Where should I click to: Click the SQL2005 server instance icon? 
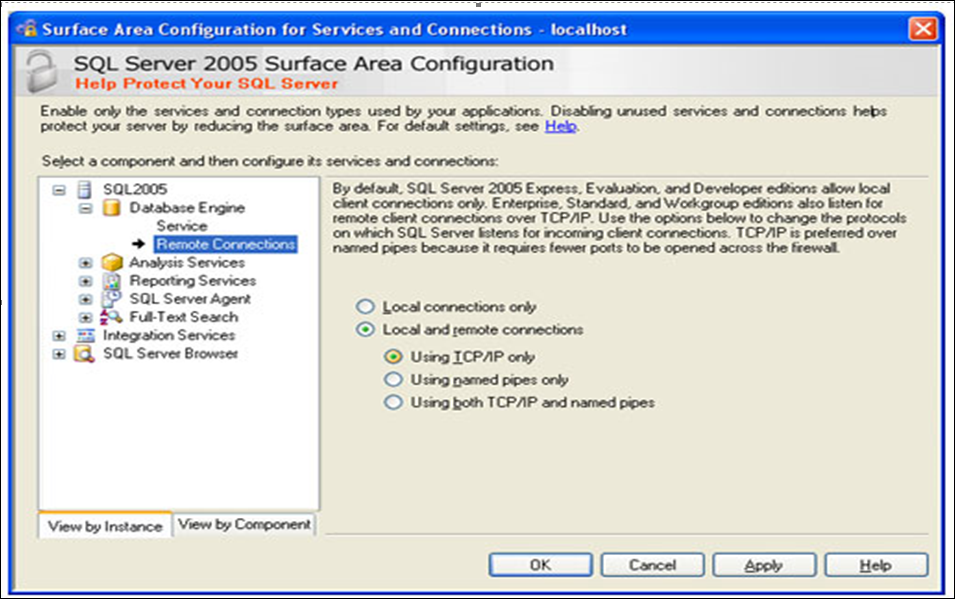85,190
